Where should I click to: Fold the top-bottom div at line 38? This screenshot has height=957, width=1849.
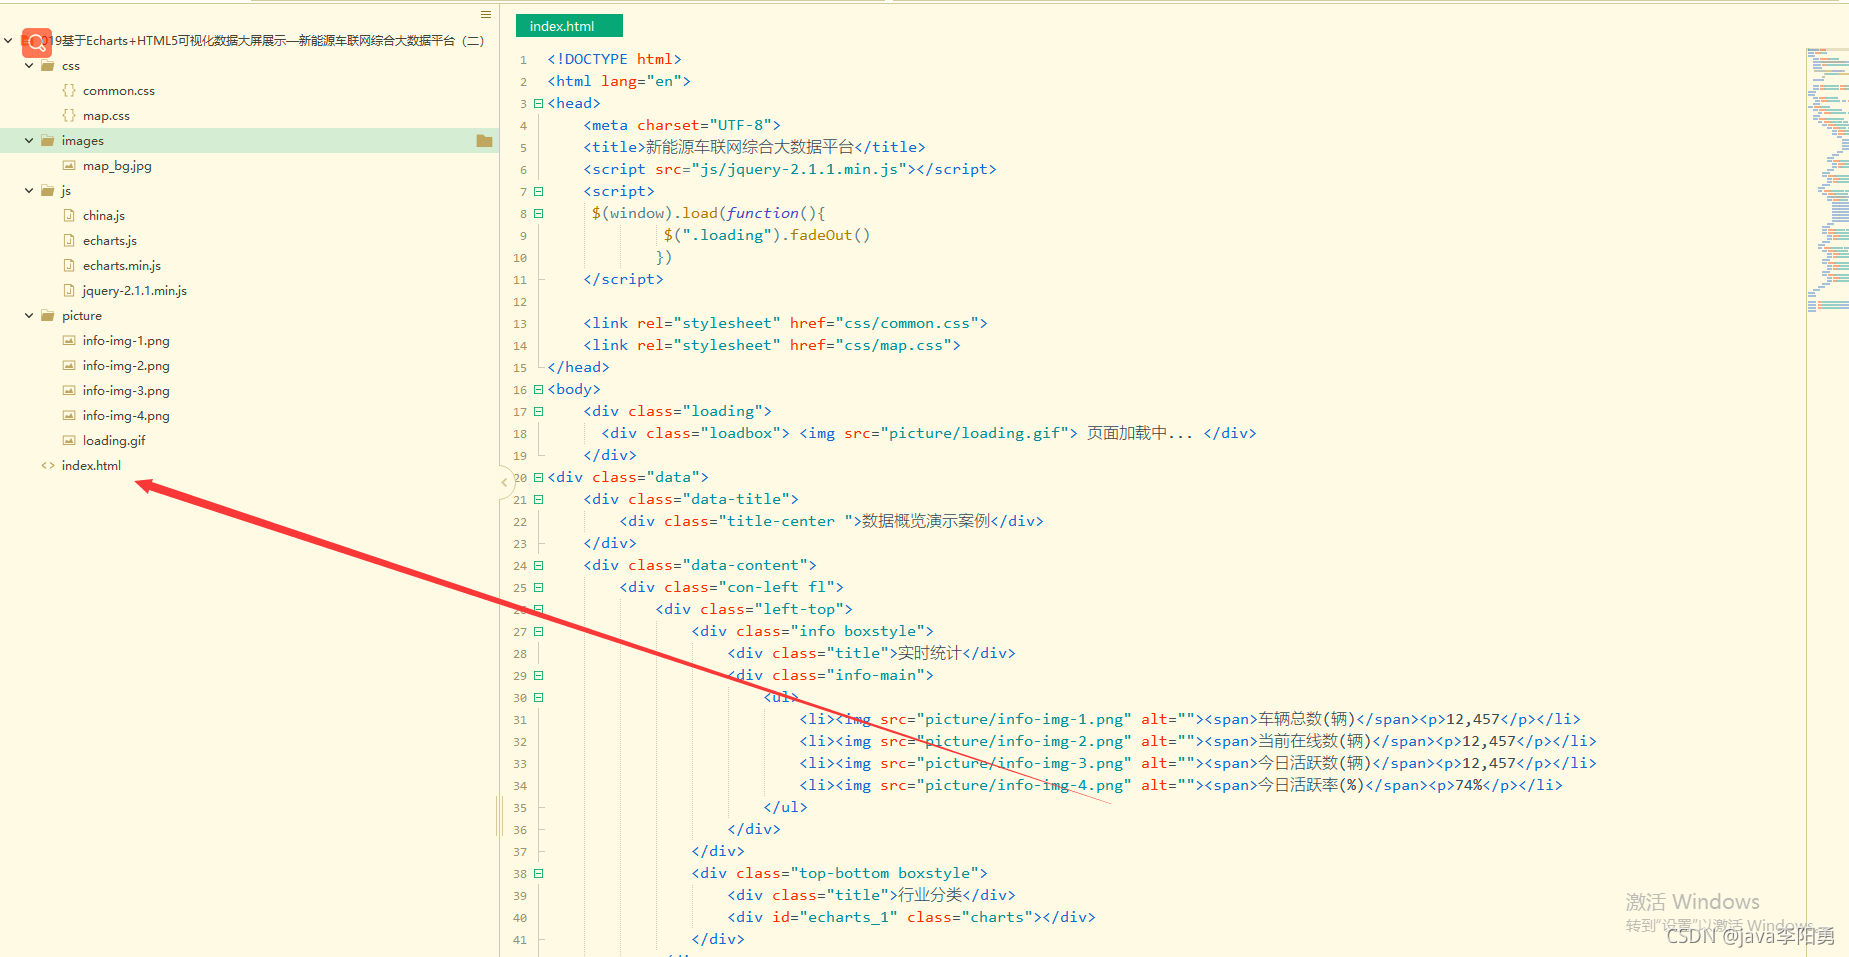[x=539, y=873]
